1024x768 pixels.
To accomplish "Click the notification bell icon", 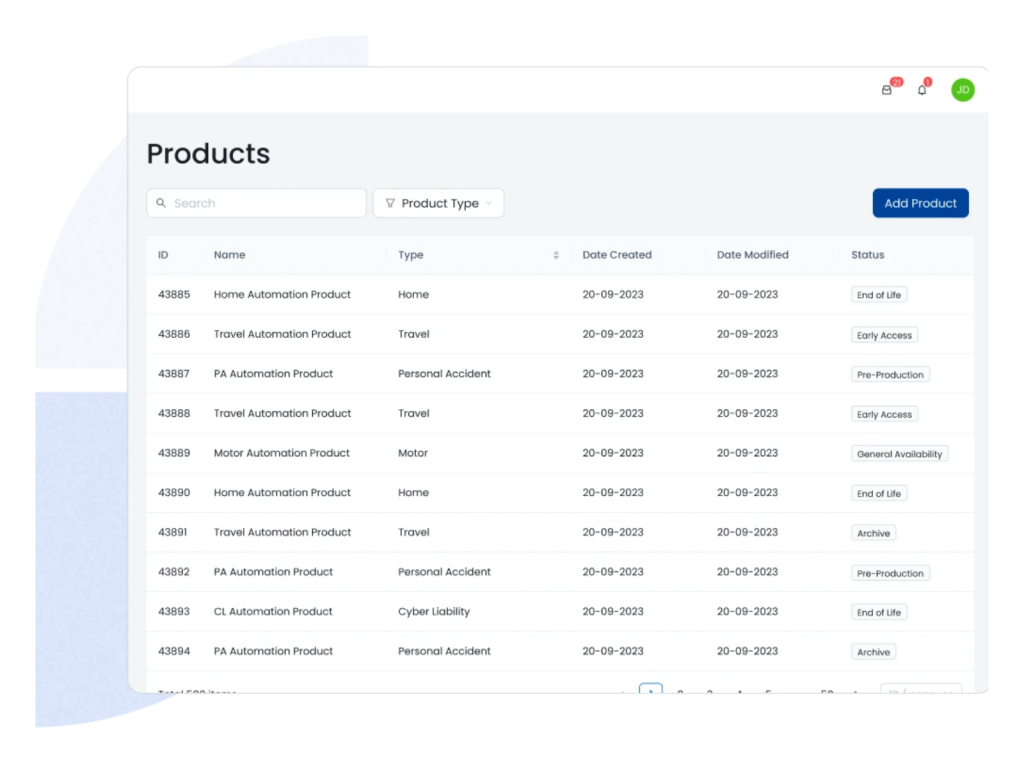I will [x=922, y=90].
